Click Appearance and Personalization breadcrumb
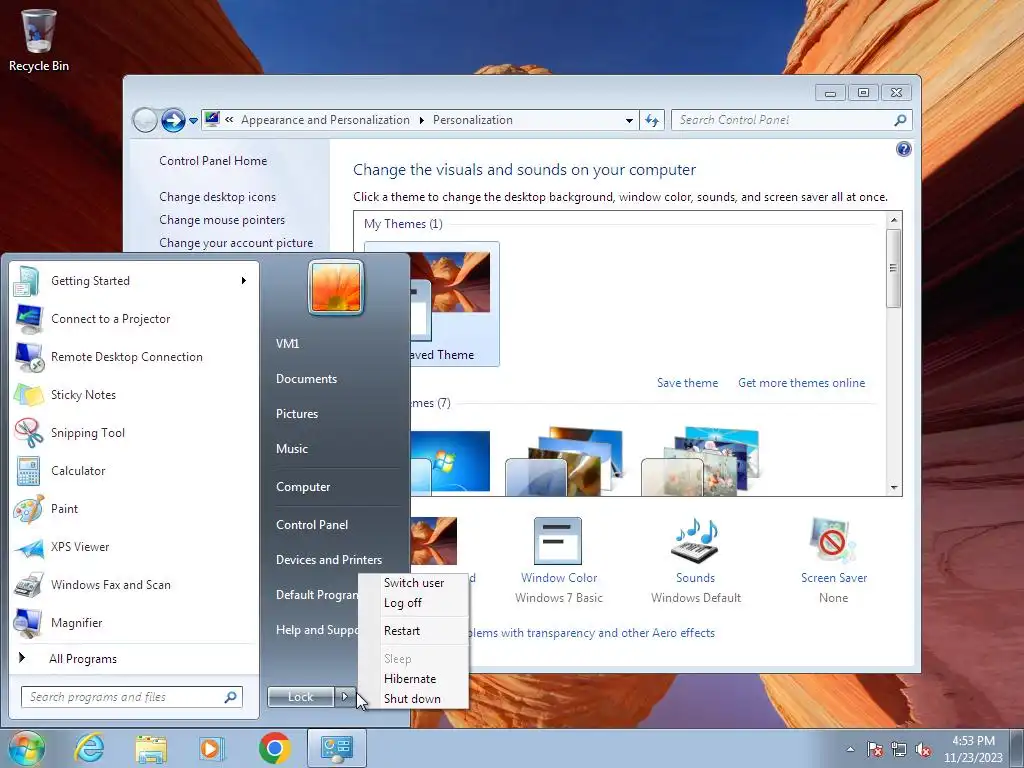Image resolution: width=1024 pixels, height=768 pixels. pyautogui.click(x=325, y=120)
